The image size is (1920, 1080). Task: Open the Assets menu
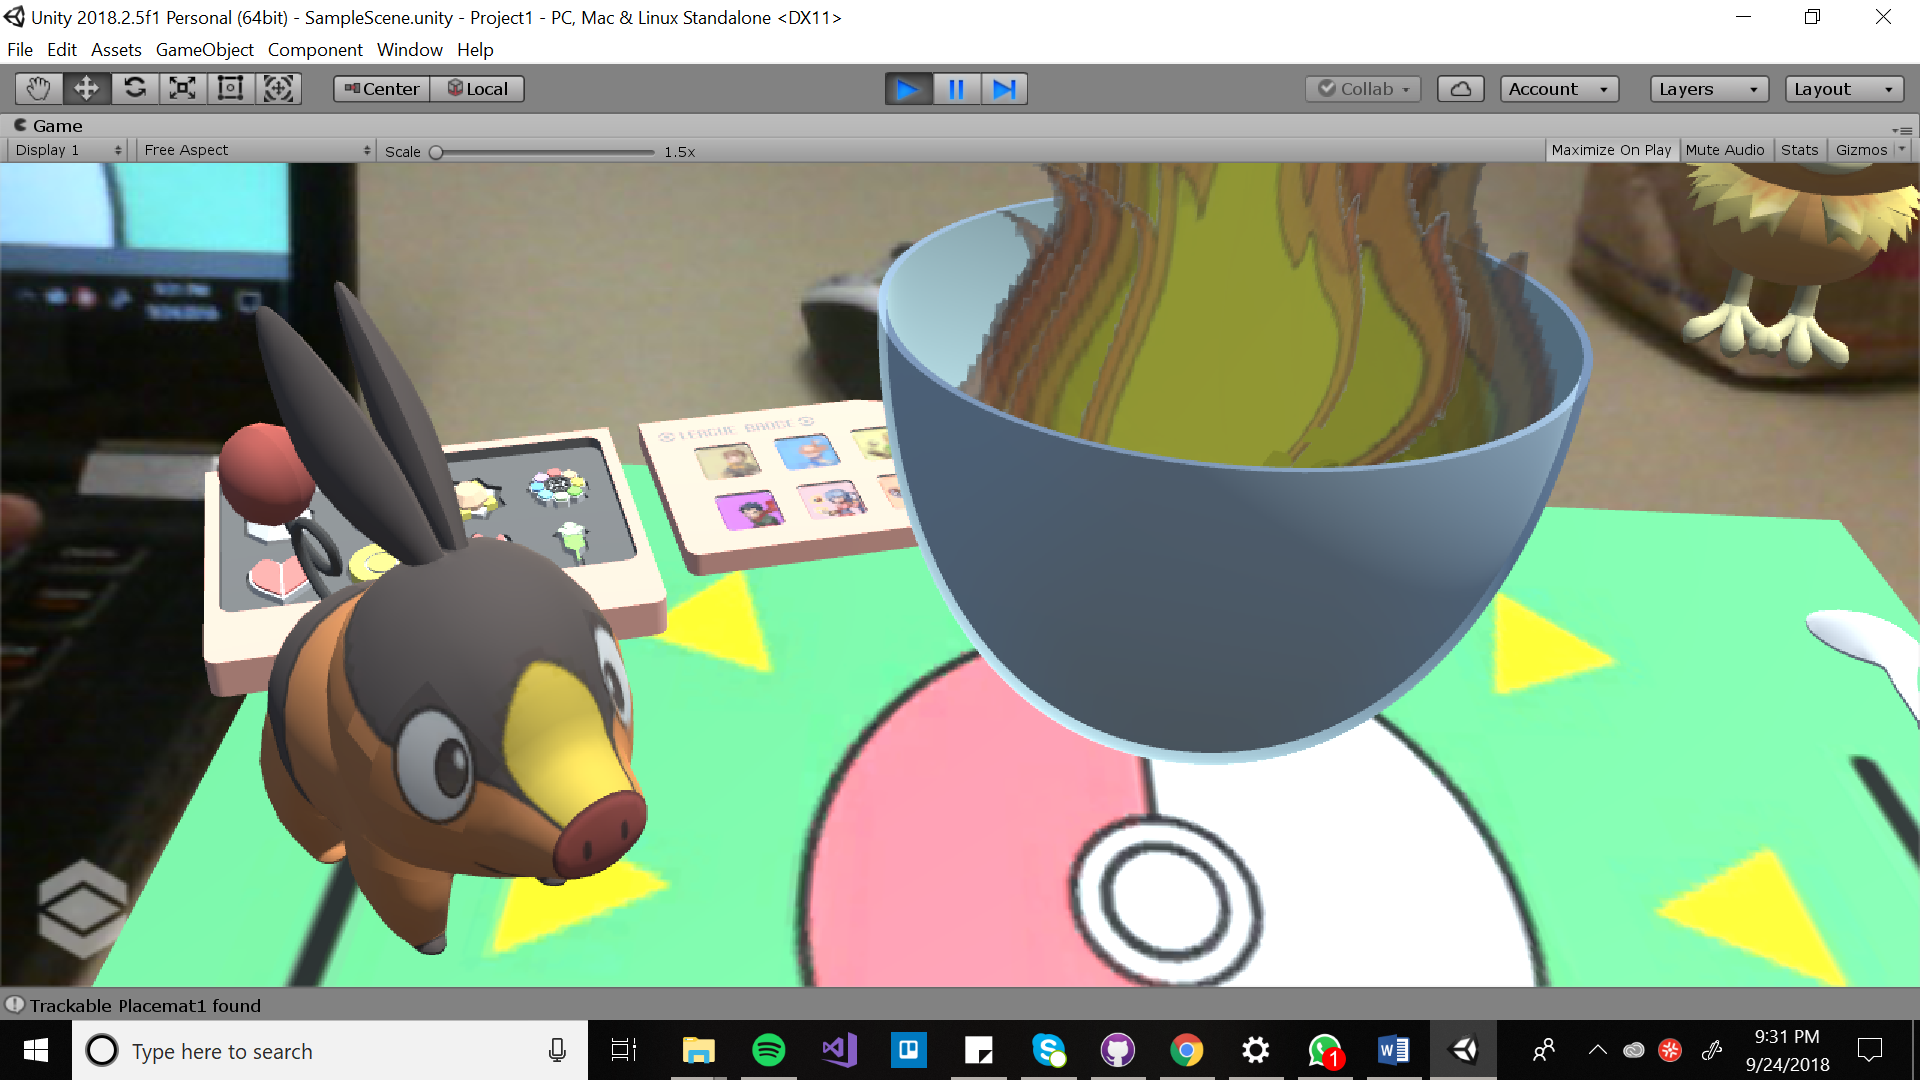coord(116,50)
